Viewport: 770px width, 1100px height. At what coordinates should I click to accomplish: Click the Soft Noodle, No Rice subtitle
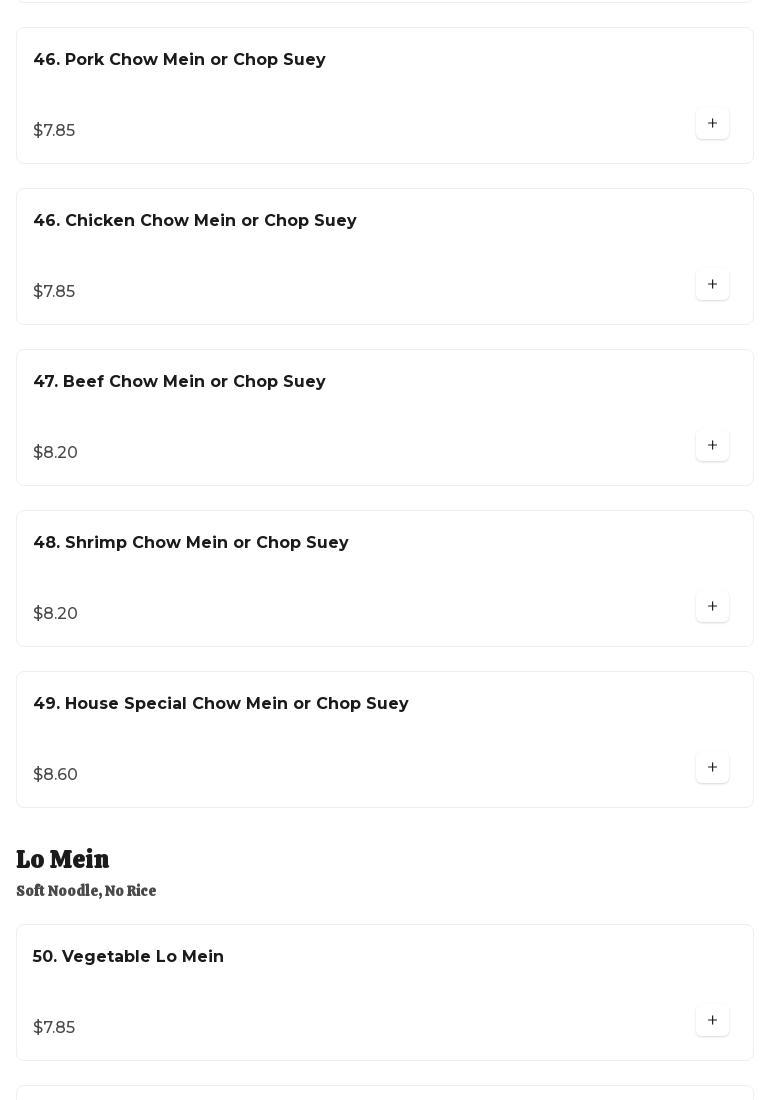click(86, 891)
